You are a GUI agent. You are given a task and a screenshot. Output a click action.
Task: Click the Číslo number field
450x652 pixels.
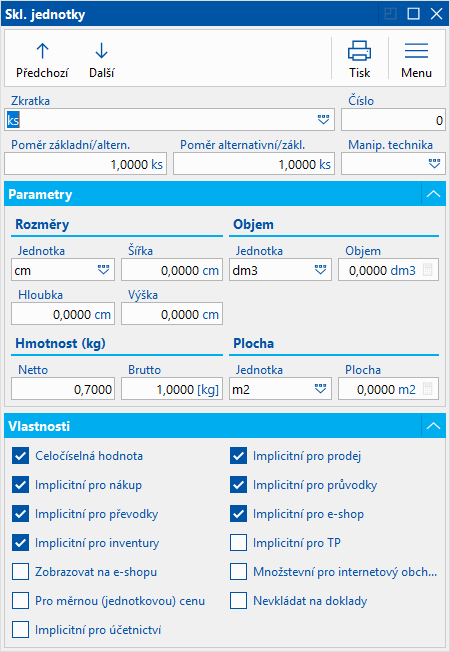(x=393, y=120)
